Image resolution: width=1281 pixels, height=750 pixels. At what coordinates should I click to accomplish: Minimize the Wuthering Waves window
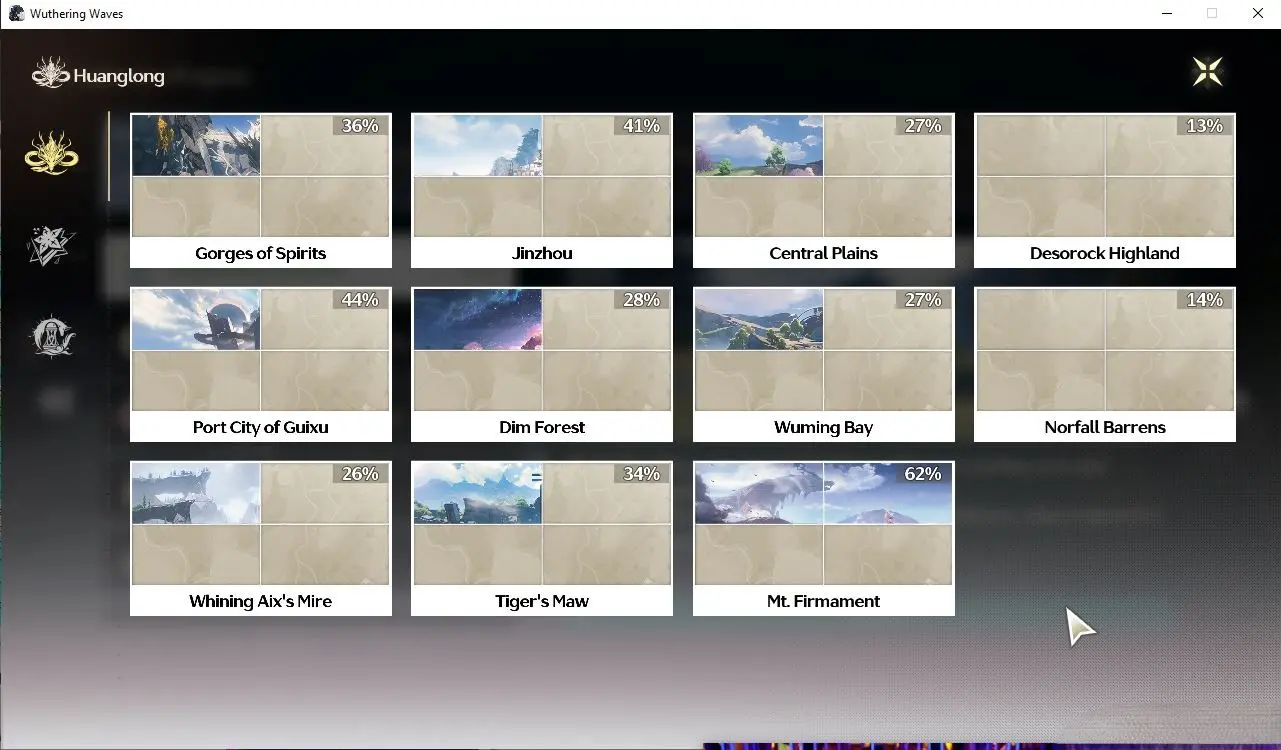(x=1166, y=14)
